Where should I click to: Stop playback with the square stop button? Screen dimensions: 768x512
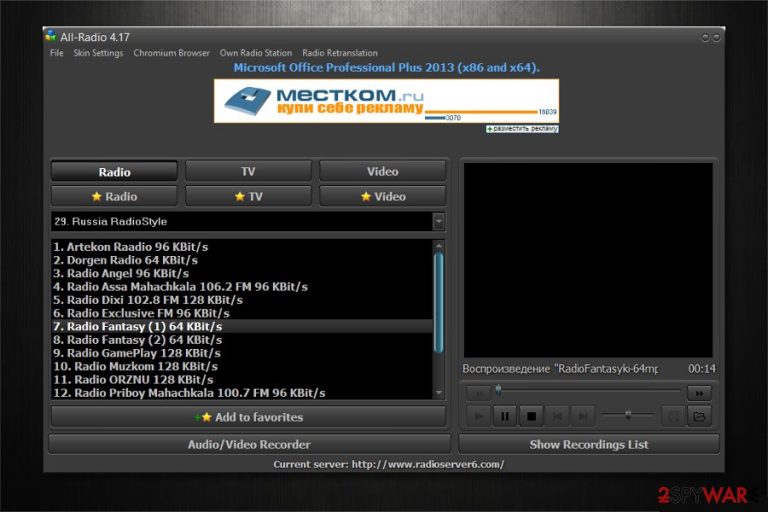(531, 416)
